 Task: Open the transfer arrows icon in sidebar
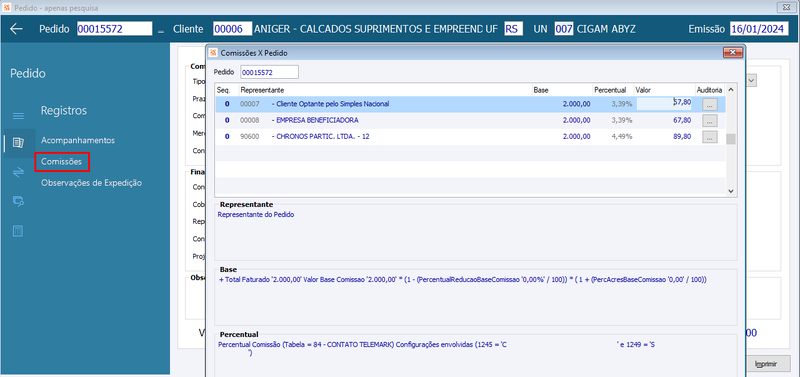(x=18, y=172)
